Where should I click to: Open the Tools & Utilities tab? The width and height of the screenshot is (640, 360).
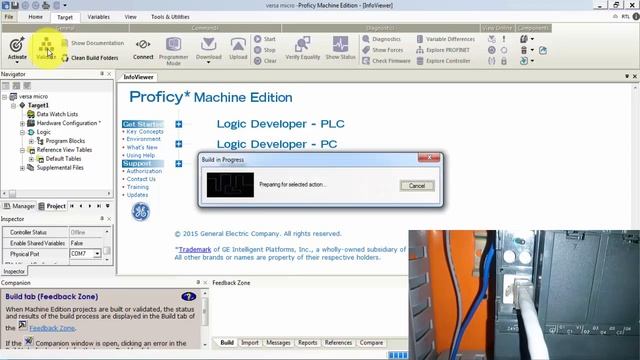170,17
